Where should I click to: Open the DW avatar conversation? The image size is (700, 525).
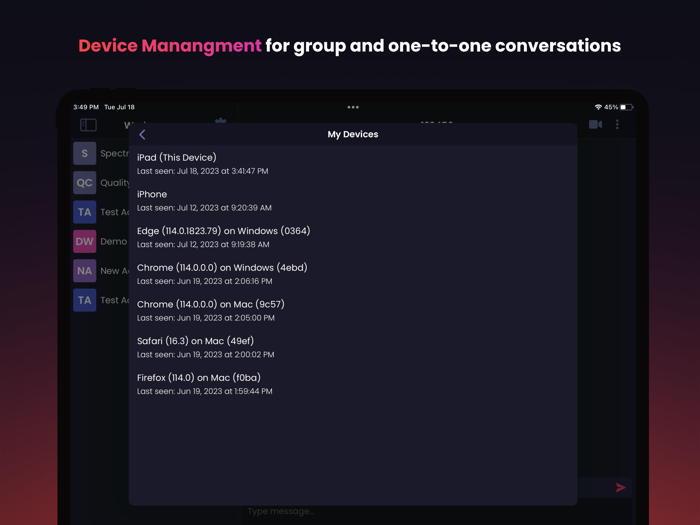coord(85,242)
